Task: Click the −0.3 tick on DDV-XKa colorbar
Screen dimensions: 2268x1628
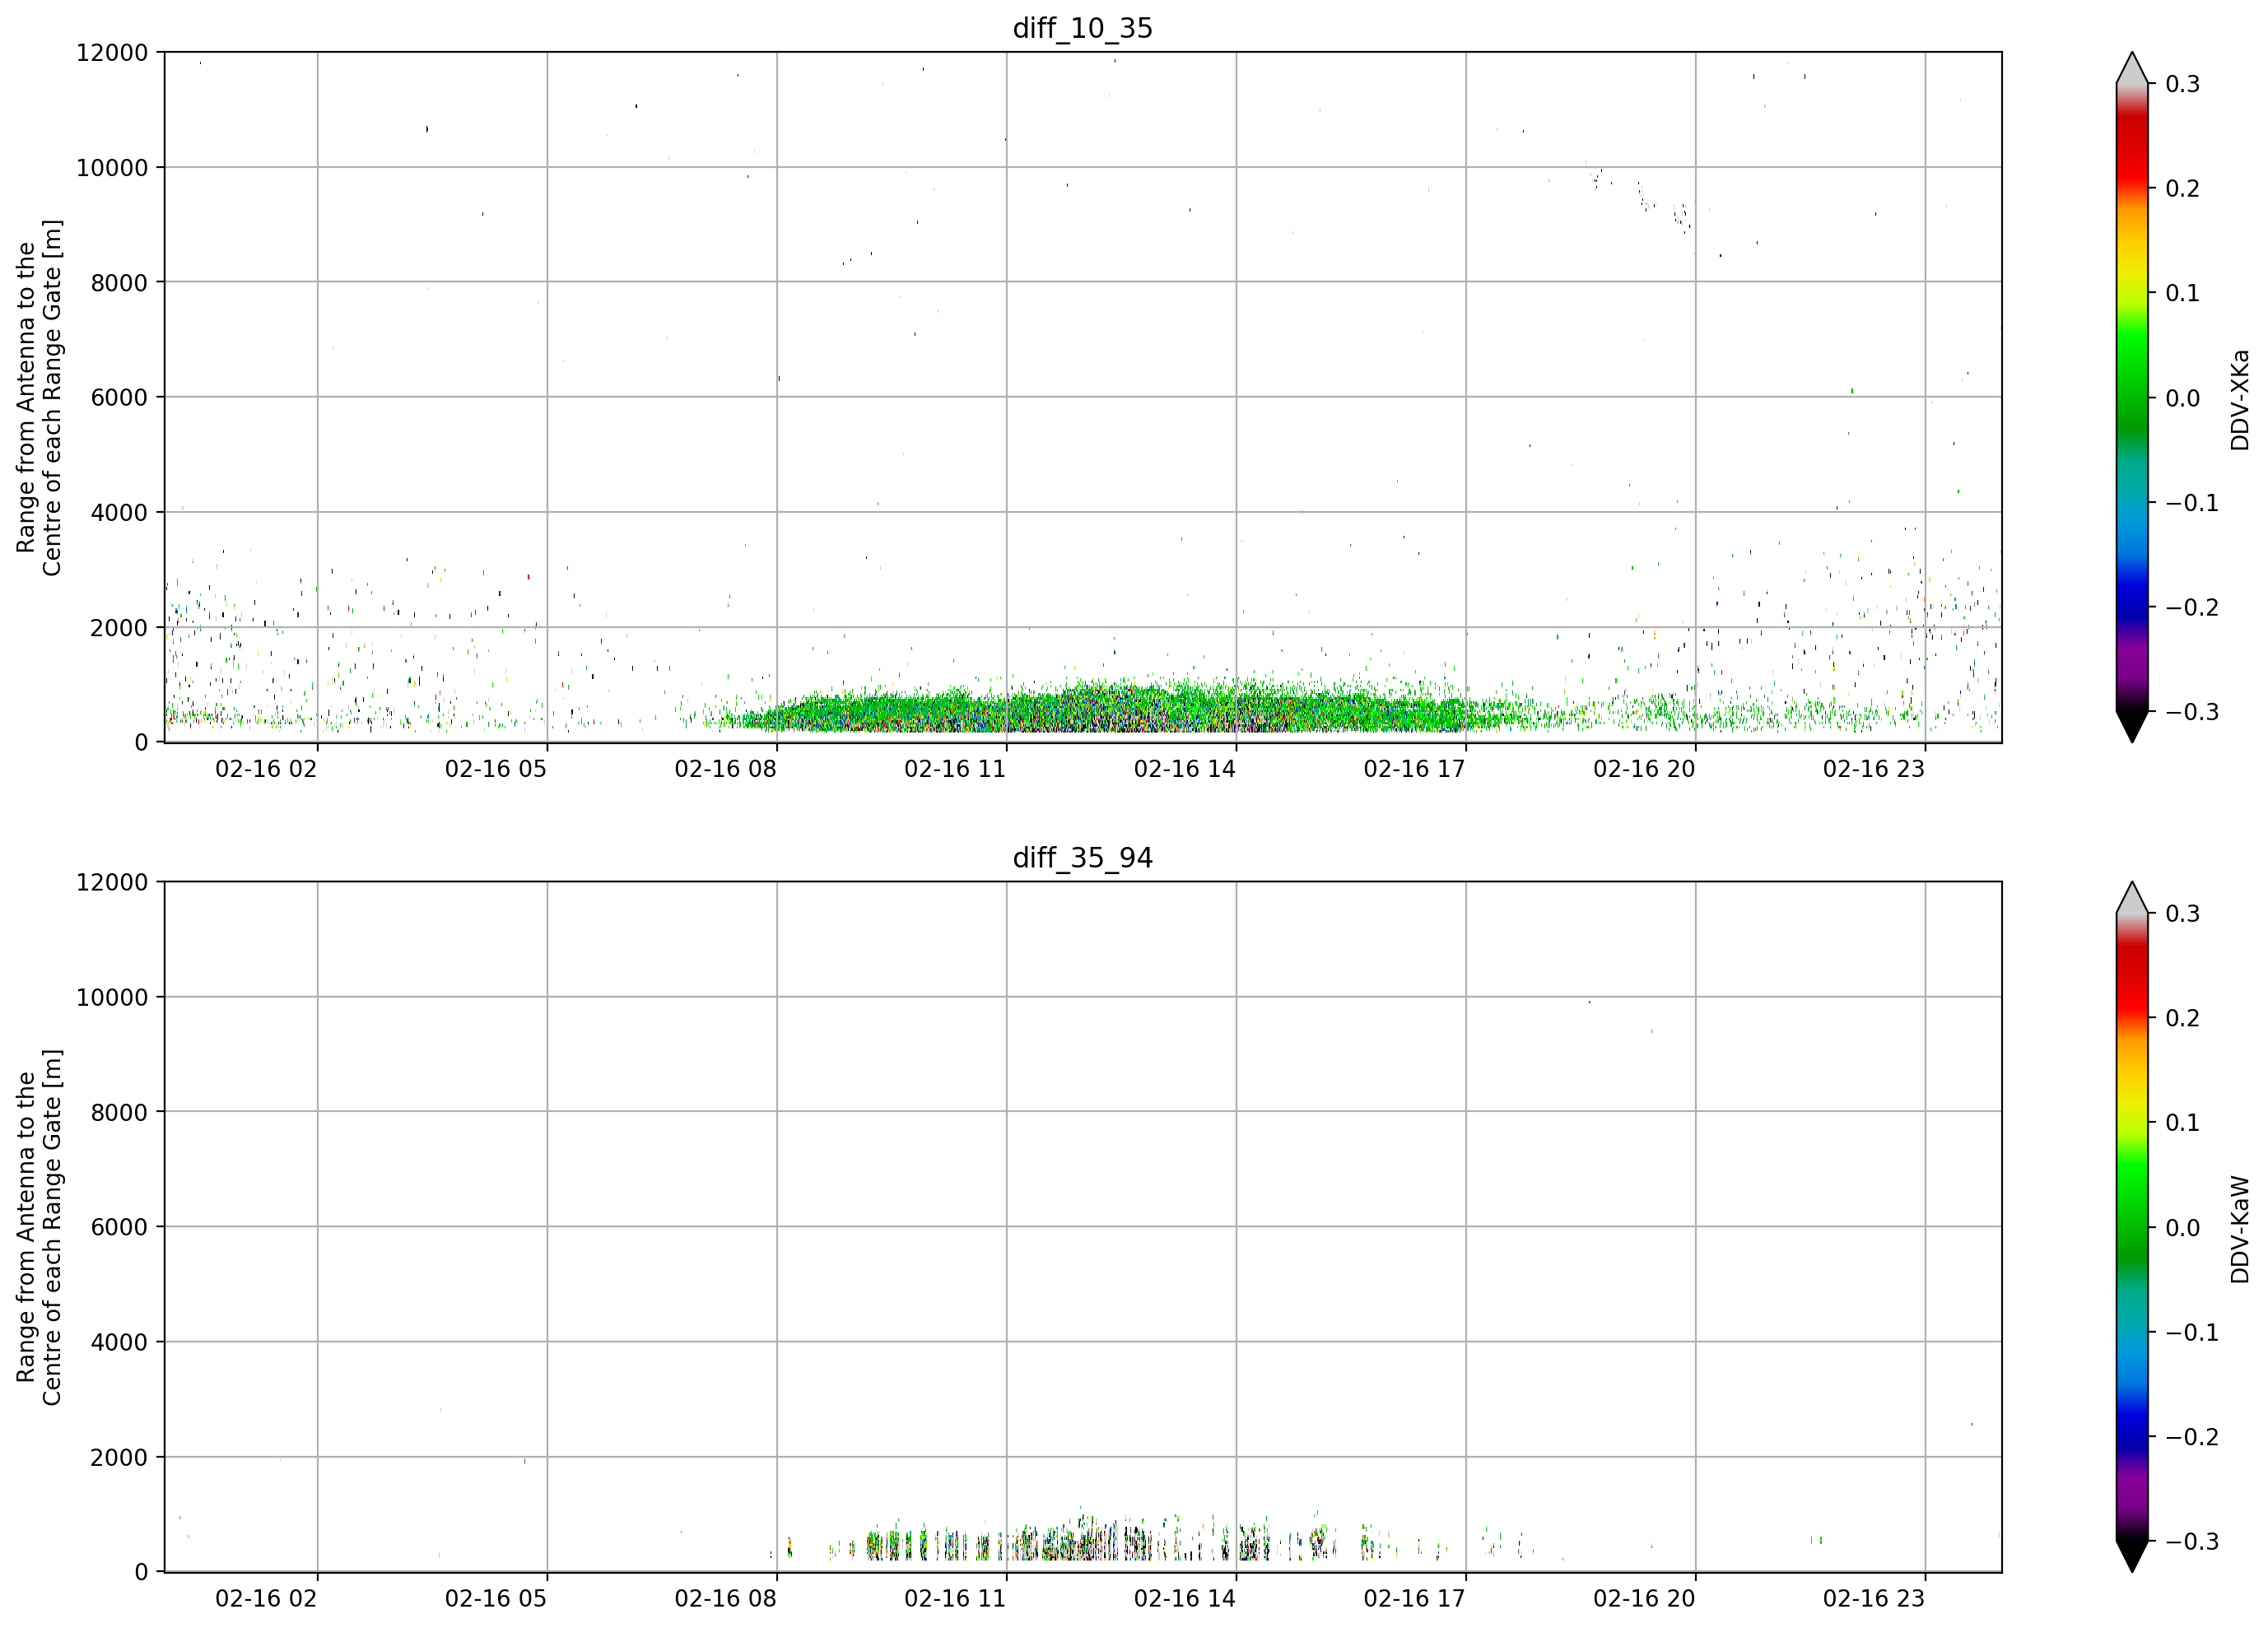Action: tap(2192, 712)
